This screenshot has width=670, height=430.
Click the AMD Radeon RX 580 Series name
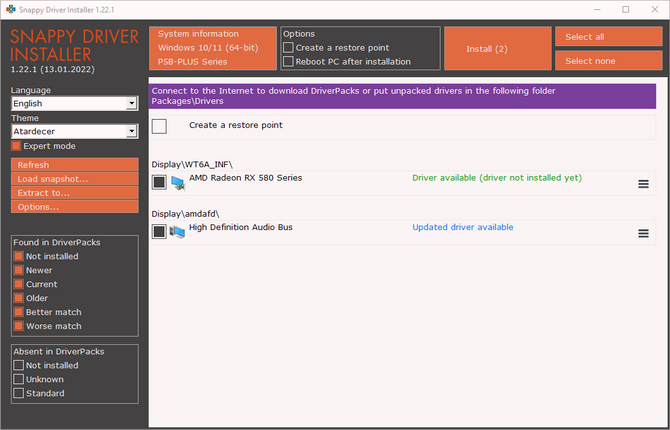(x=246, y=178)
